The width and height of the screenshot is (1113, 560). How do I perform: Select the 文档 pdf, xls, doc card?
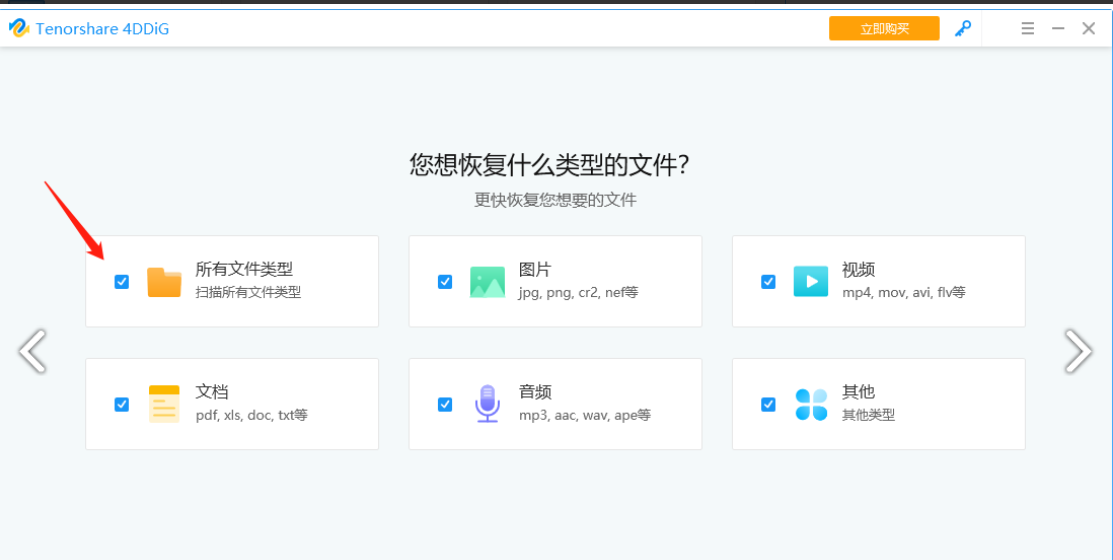(x=232, y=404)
